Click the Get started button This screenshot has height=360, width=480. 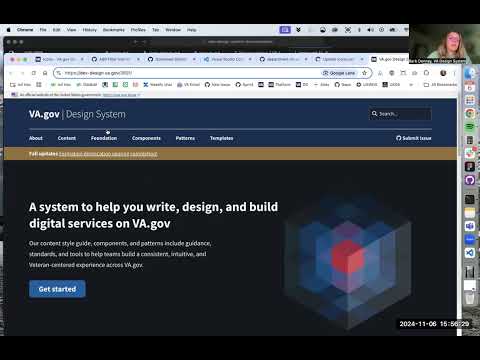pyautogui.click(x=57, y=289)
